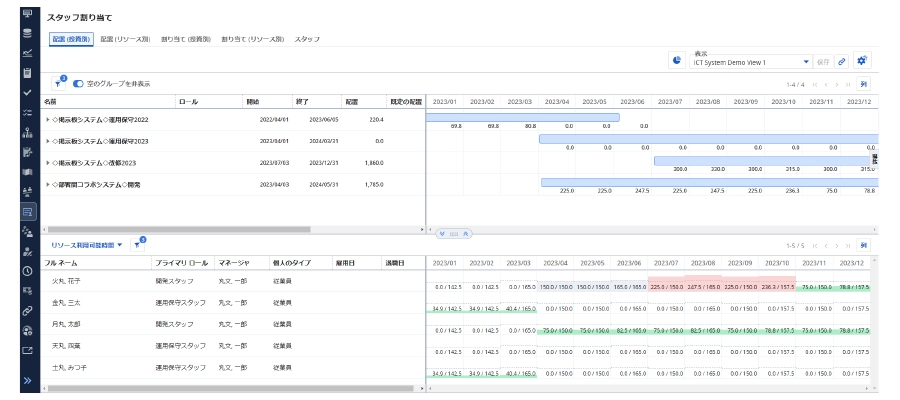This screenshot has height=400, width=900.
Task: Open the checklist icon in sidebar
Action: coord(27,112)
